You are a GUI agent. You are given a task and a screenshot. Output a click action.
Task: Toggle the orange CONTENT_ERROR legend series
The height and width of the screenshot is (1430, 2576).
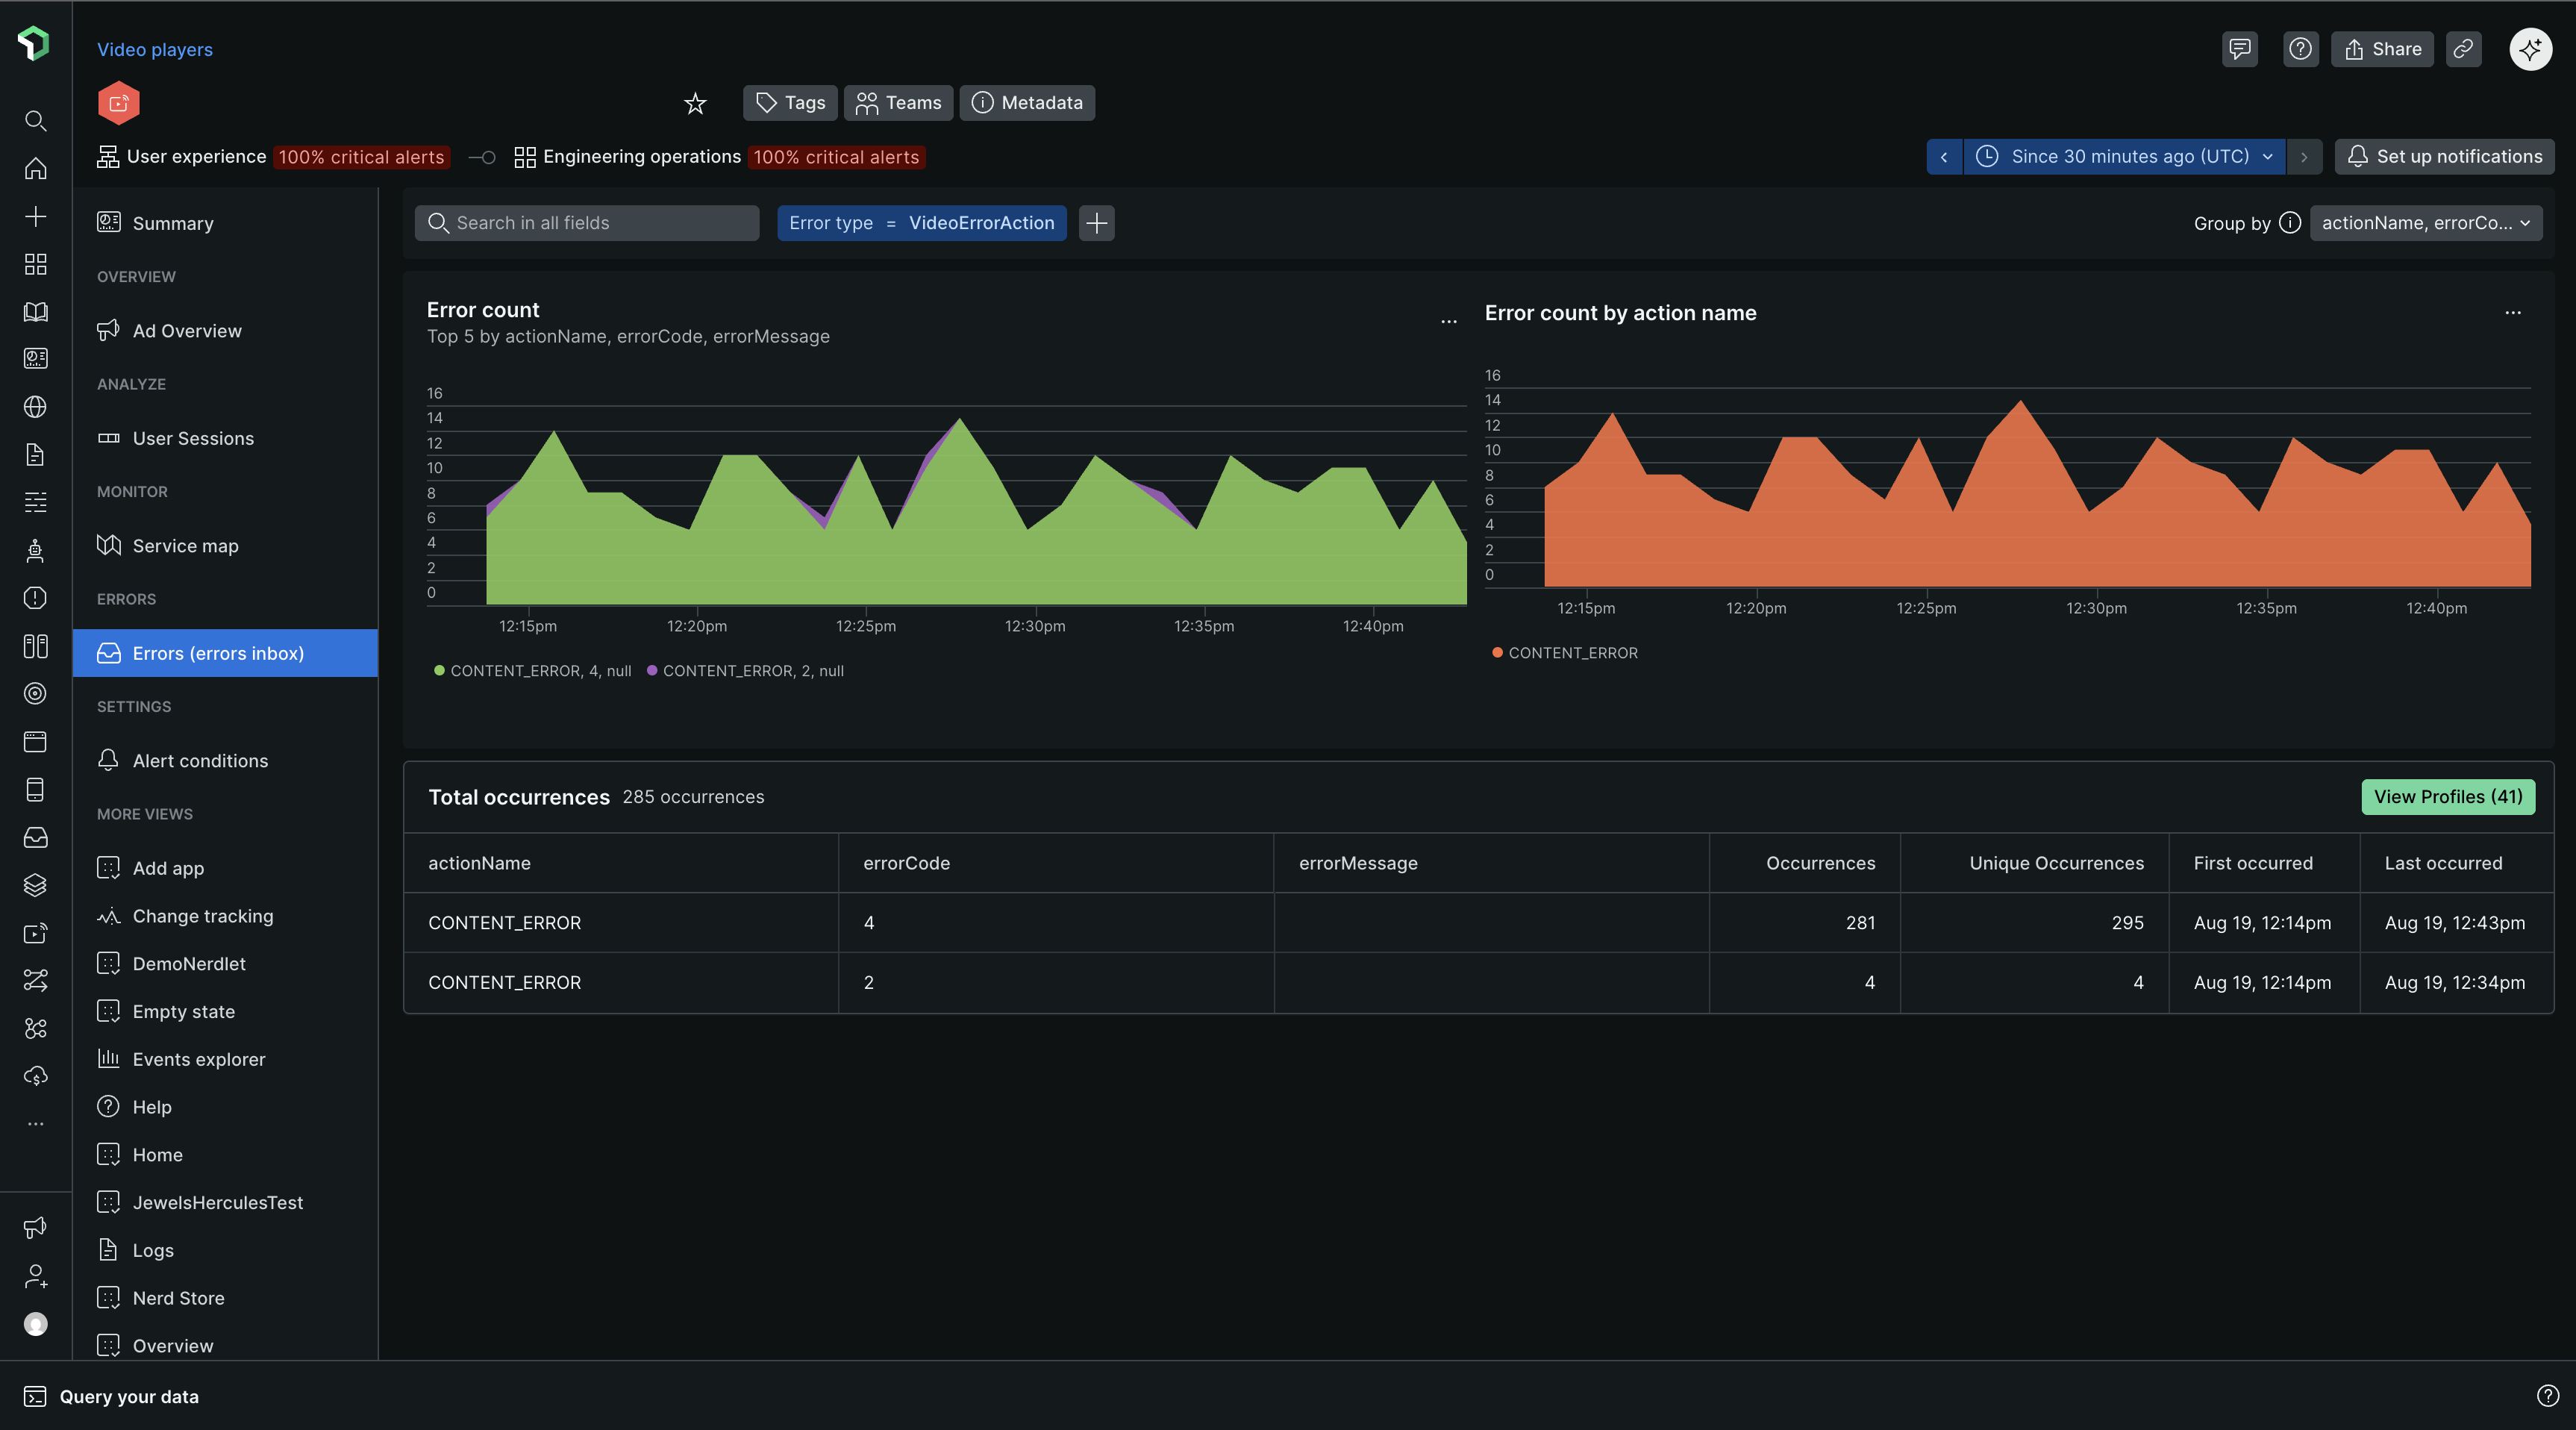1565,653
